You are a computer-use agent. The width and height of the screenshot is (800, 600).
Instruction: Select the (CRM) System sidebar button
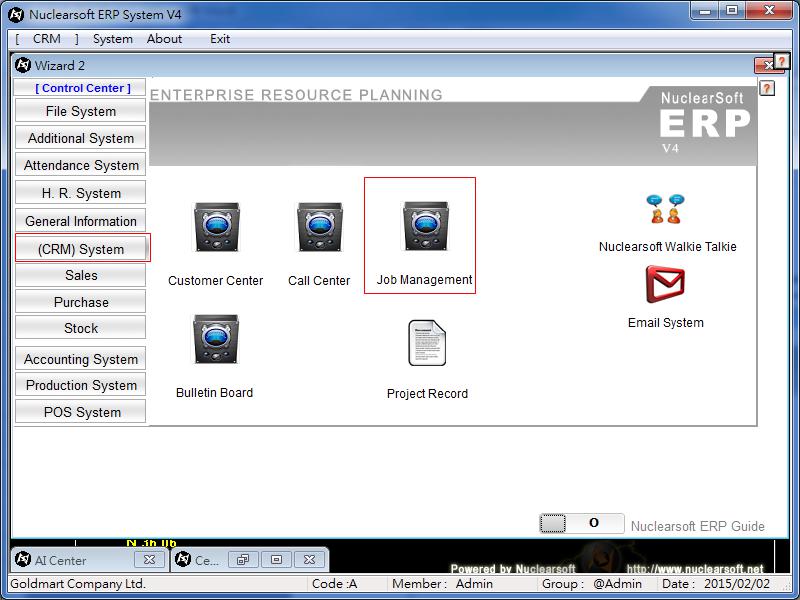click(x=82, y=248)
